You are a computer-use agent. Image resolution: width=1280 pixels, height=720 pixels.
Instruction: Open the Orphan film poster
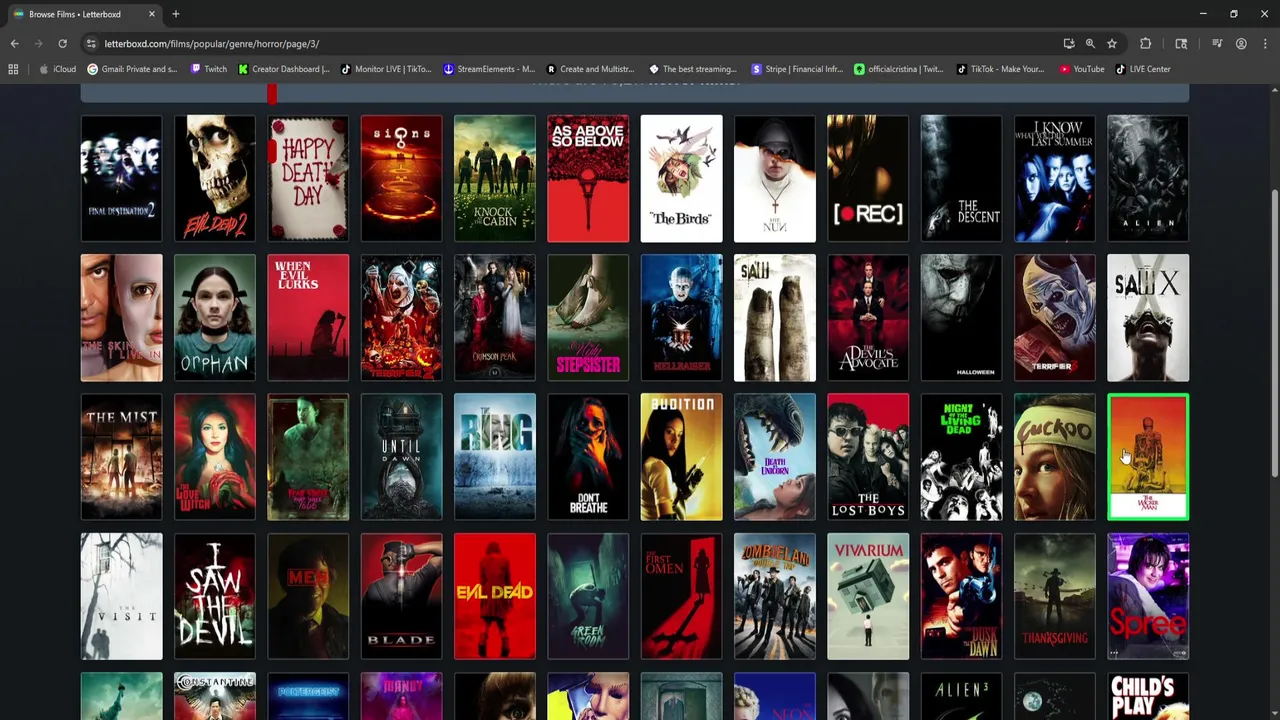215,318
